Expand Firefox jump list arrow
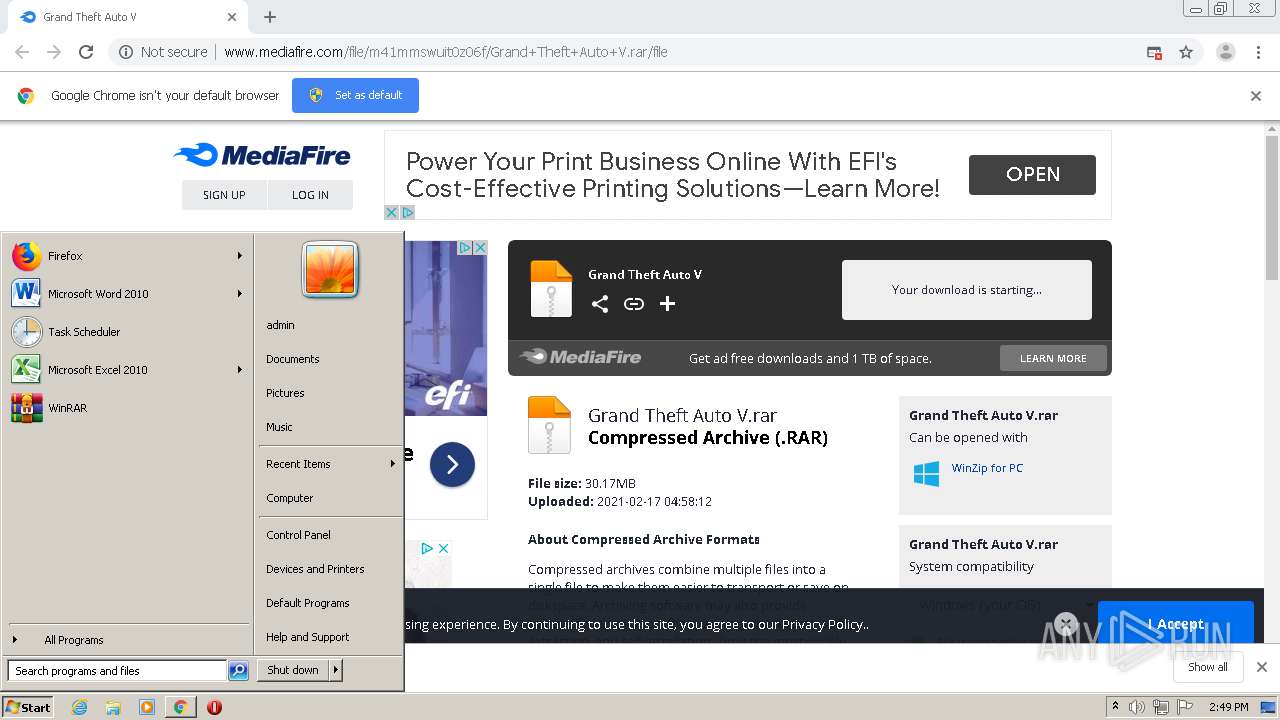 pos(240,256)
